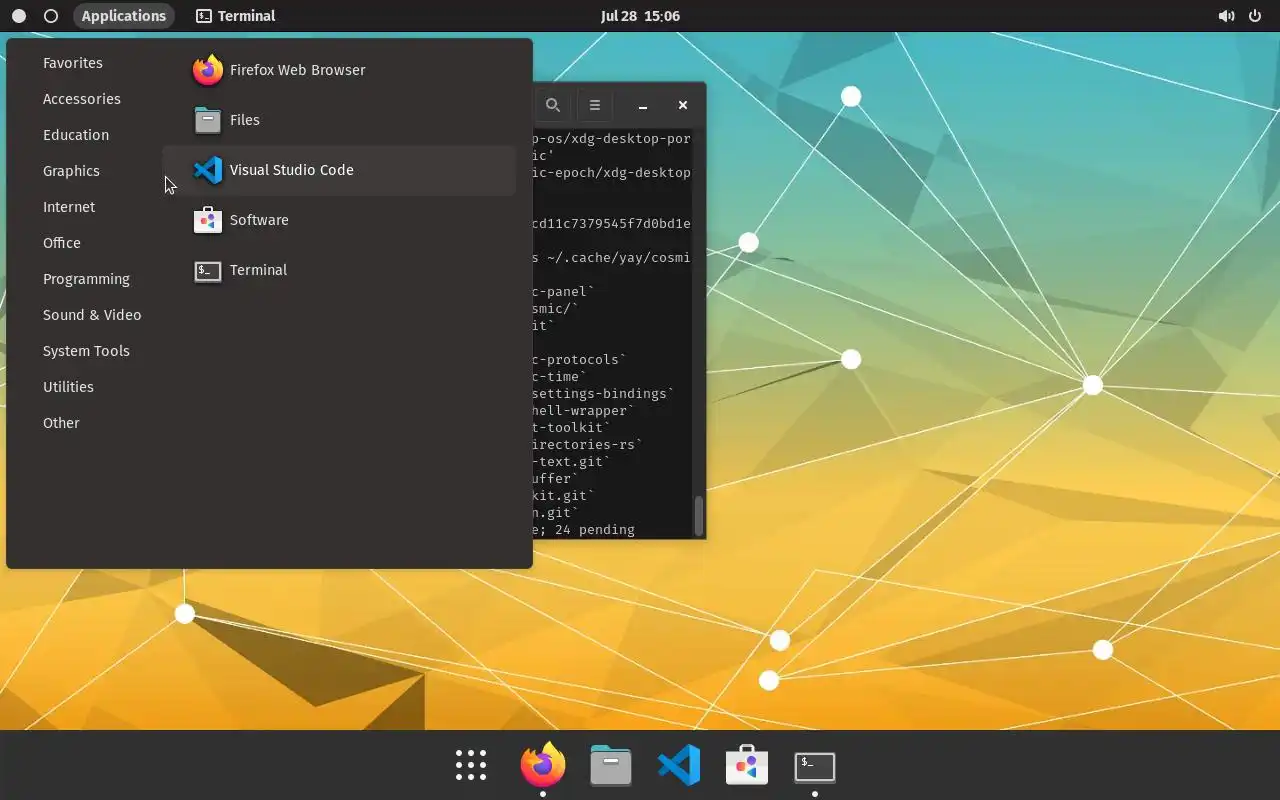Launch Files from the applications menu

coord(339,120)
